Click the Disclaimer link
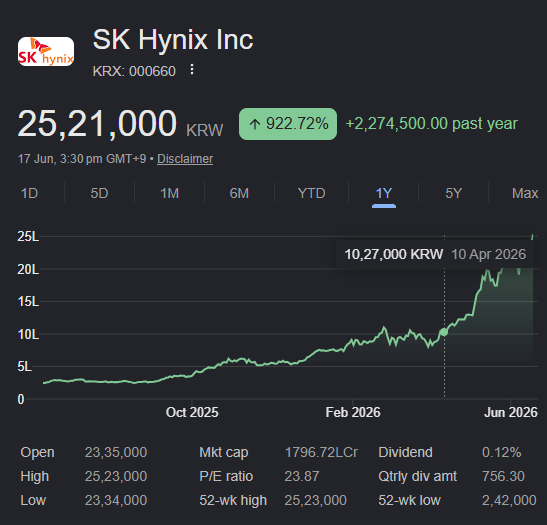547x525 pixels. point(185,159)
